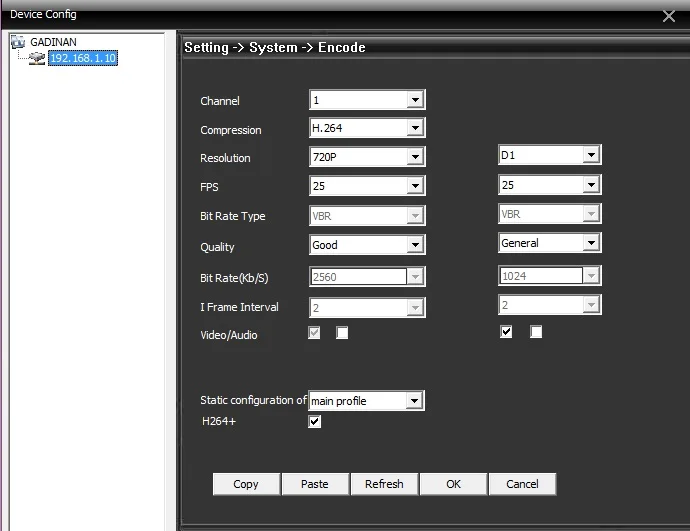Open the Channel dropdown
Screen dimensions: 690x531
click(x=367, y=100)
